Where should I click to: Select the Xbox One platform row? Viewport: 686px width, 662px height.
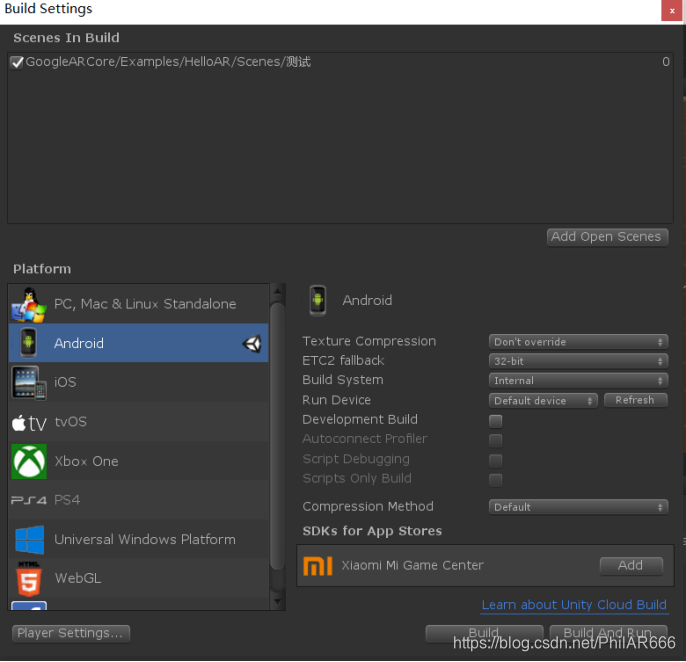pos(138,461)
